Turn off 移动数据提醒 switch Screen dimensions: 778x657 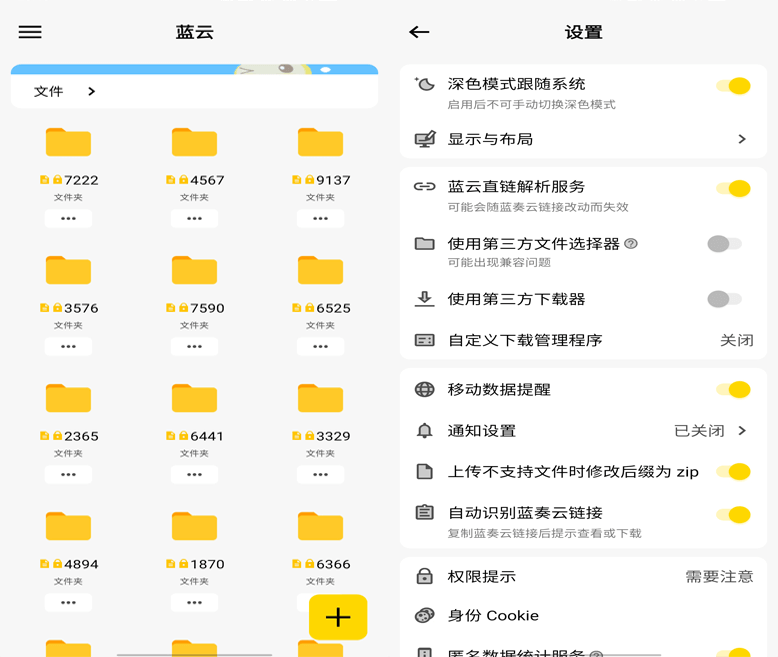click(x=733, y=390)
